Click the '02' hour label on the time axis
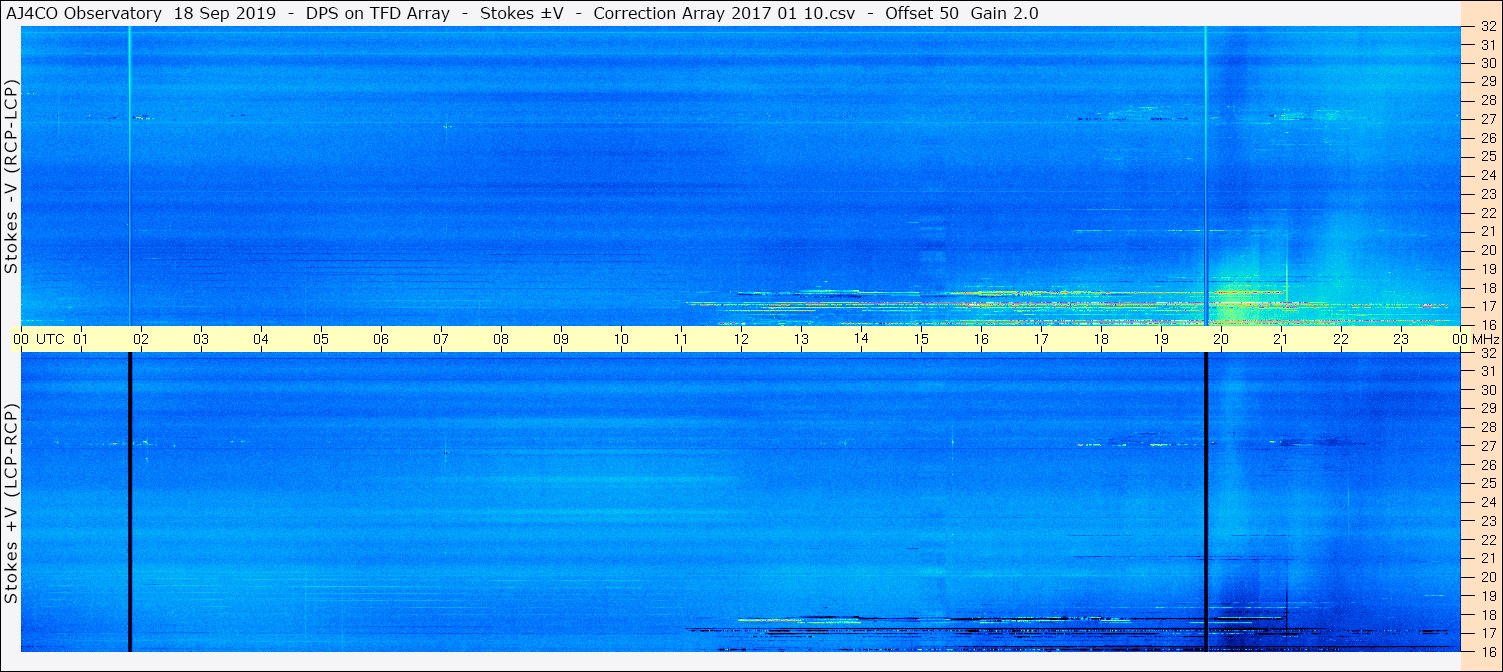This screenshot has height=672, width=1503. click(x=141, y=339)
